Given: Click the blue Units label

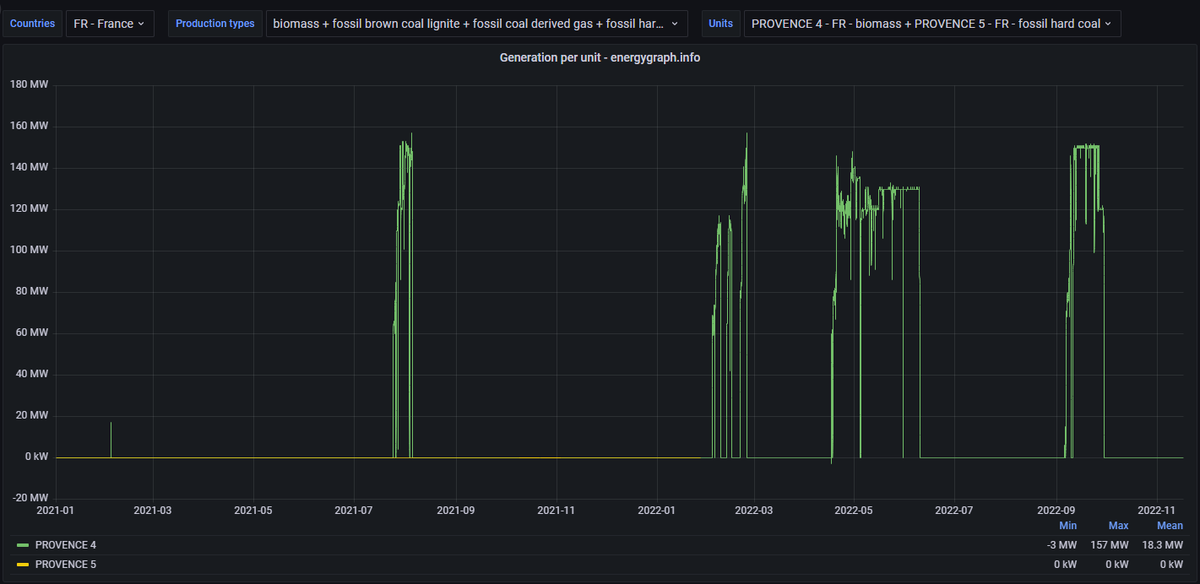Looking at the screenshot, I should point(721,23).
